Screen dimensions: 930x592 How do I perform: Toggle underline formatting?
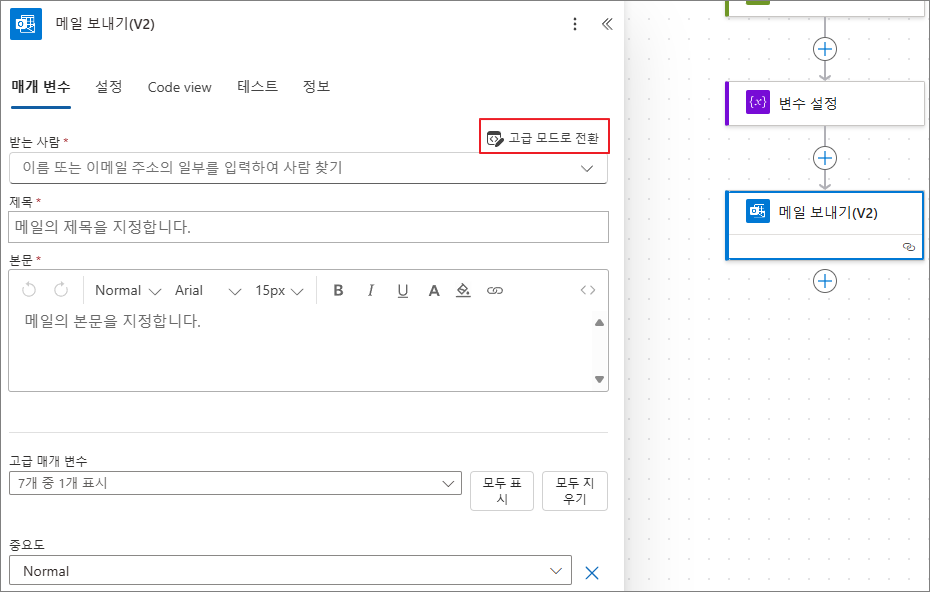[x=403, y=290]
